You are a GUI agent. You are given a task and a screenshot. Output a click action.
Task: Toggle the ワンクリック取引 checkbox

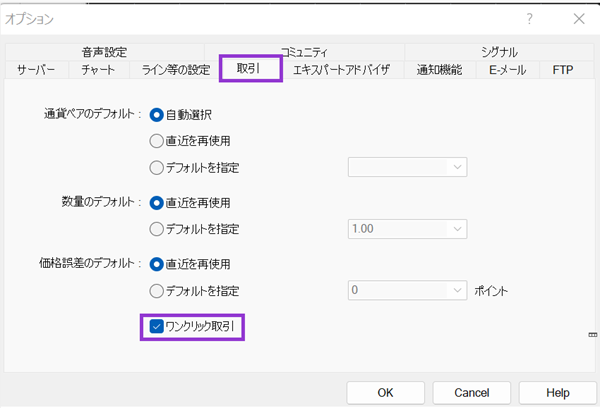[157, 326]
